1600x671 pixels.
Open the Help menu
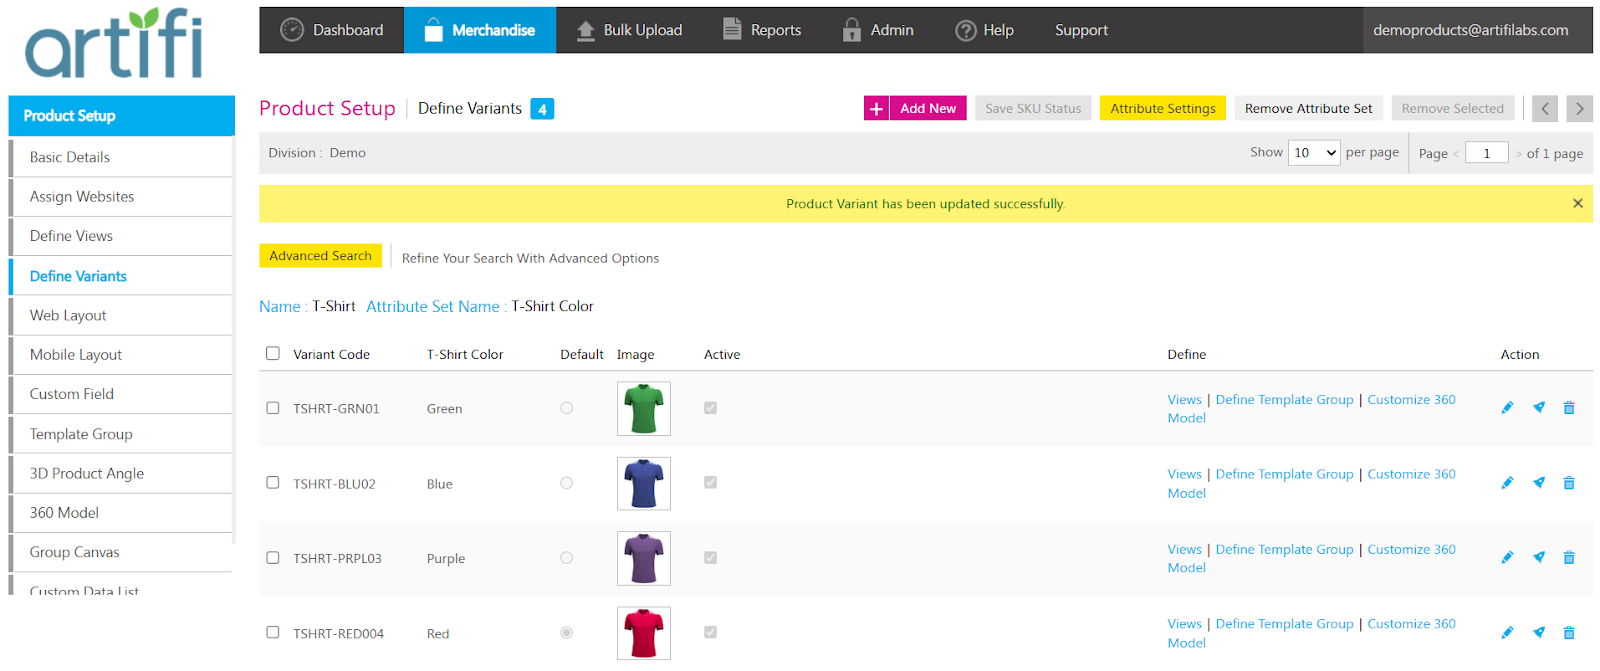984,30
